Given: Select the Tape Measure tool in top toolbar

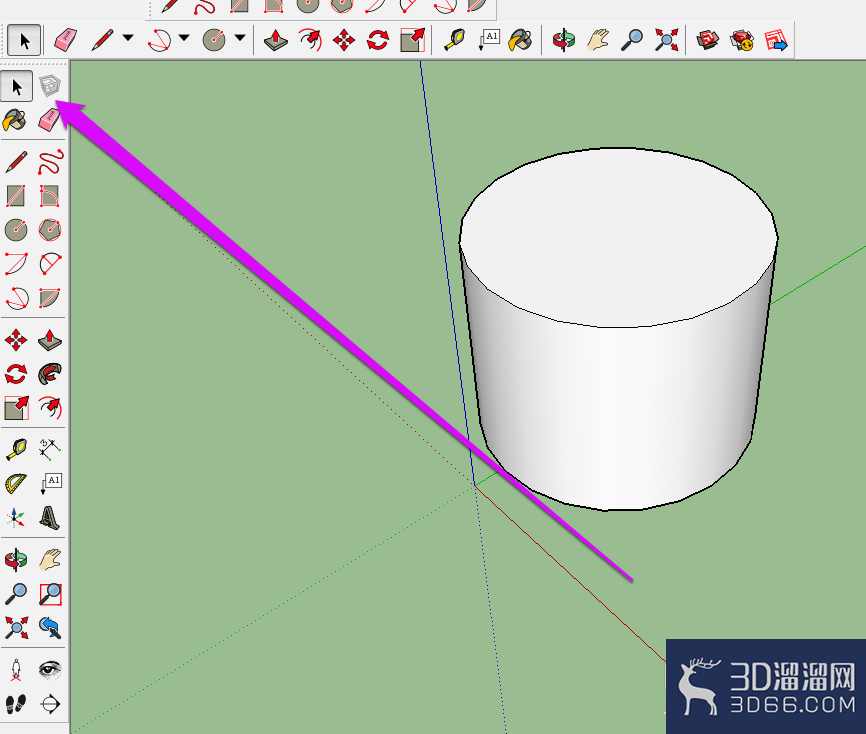Looking at the screenshot, I should [455, 40].
